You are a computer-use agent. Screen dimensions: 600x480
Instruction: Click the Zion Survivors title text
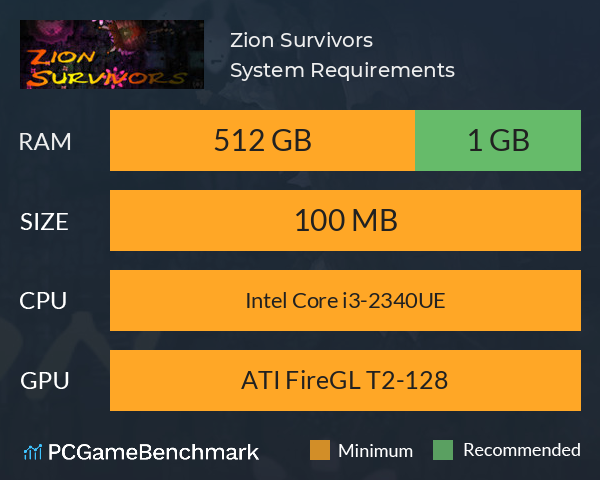[x=302, y=40]
